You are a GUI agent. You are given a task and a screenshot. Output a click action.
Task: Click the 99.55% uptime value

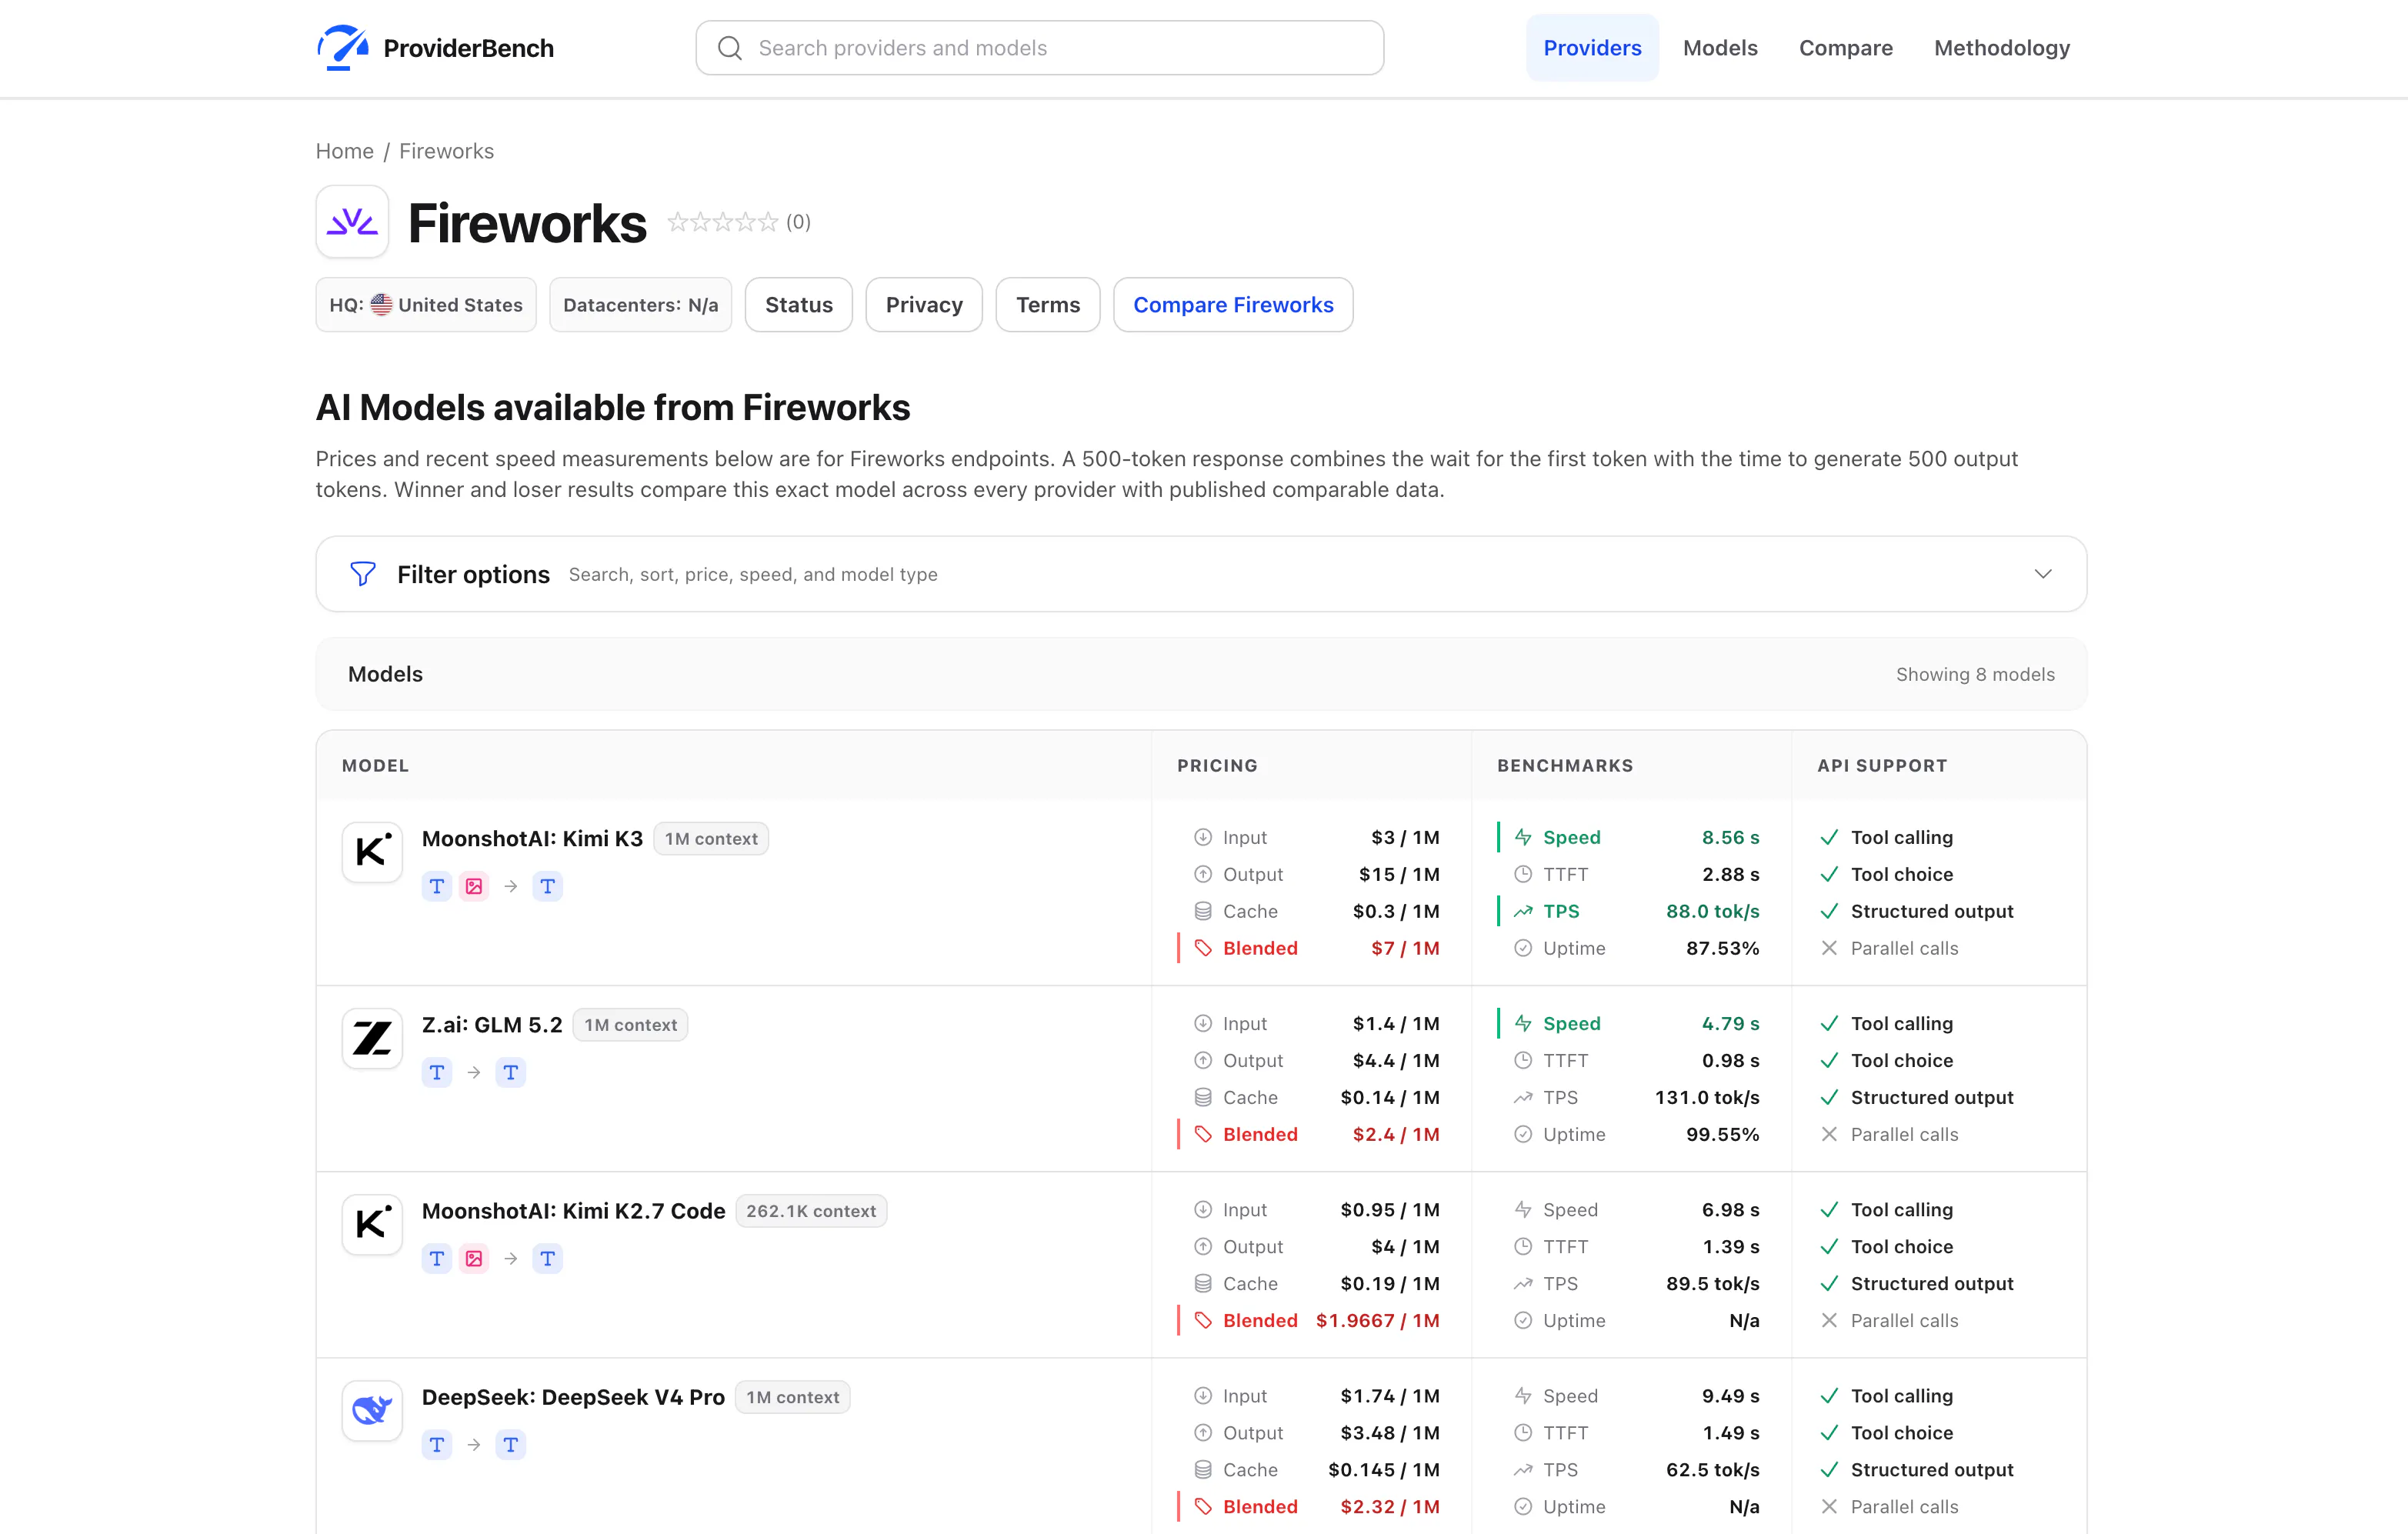1722,1134
